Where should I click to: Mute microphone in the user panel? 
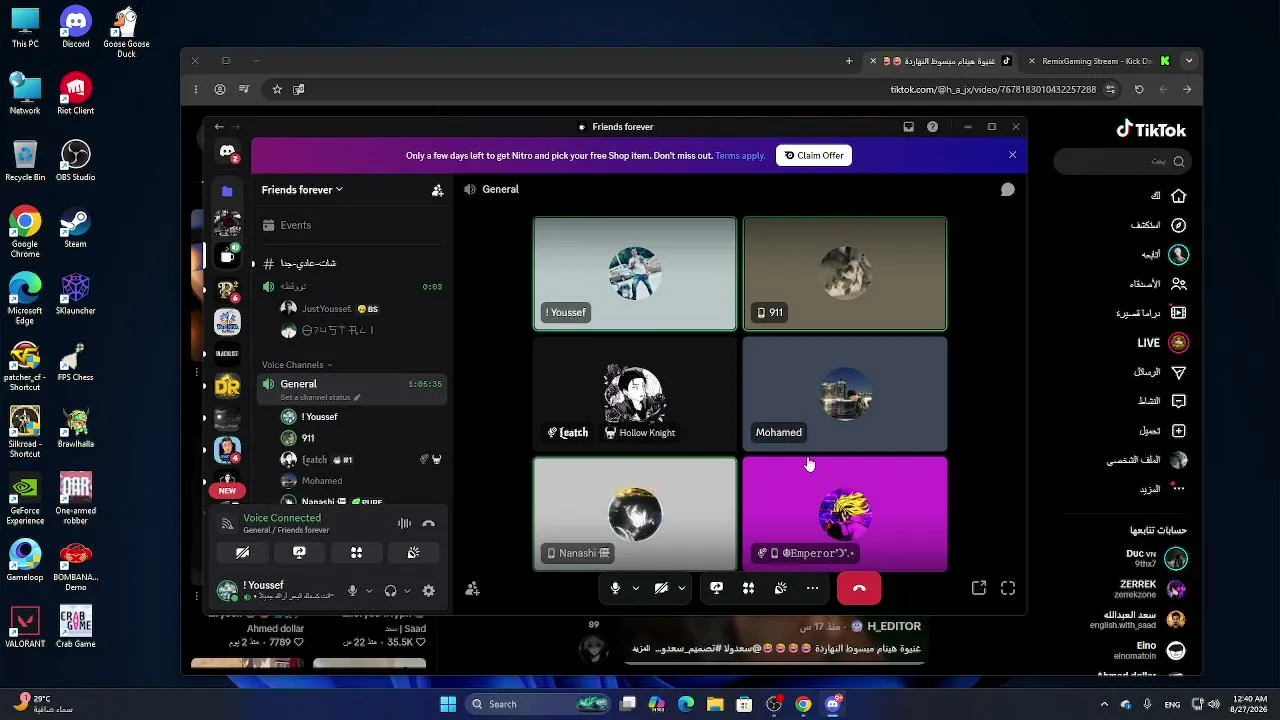pyautogui.click(x=352, y=591)
